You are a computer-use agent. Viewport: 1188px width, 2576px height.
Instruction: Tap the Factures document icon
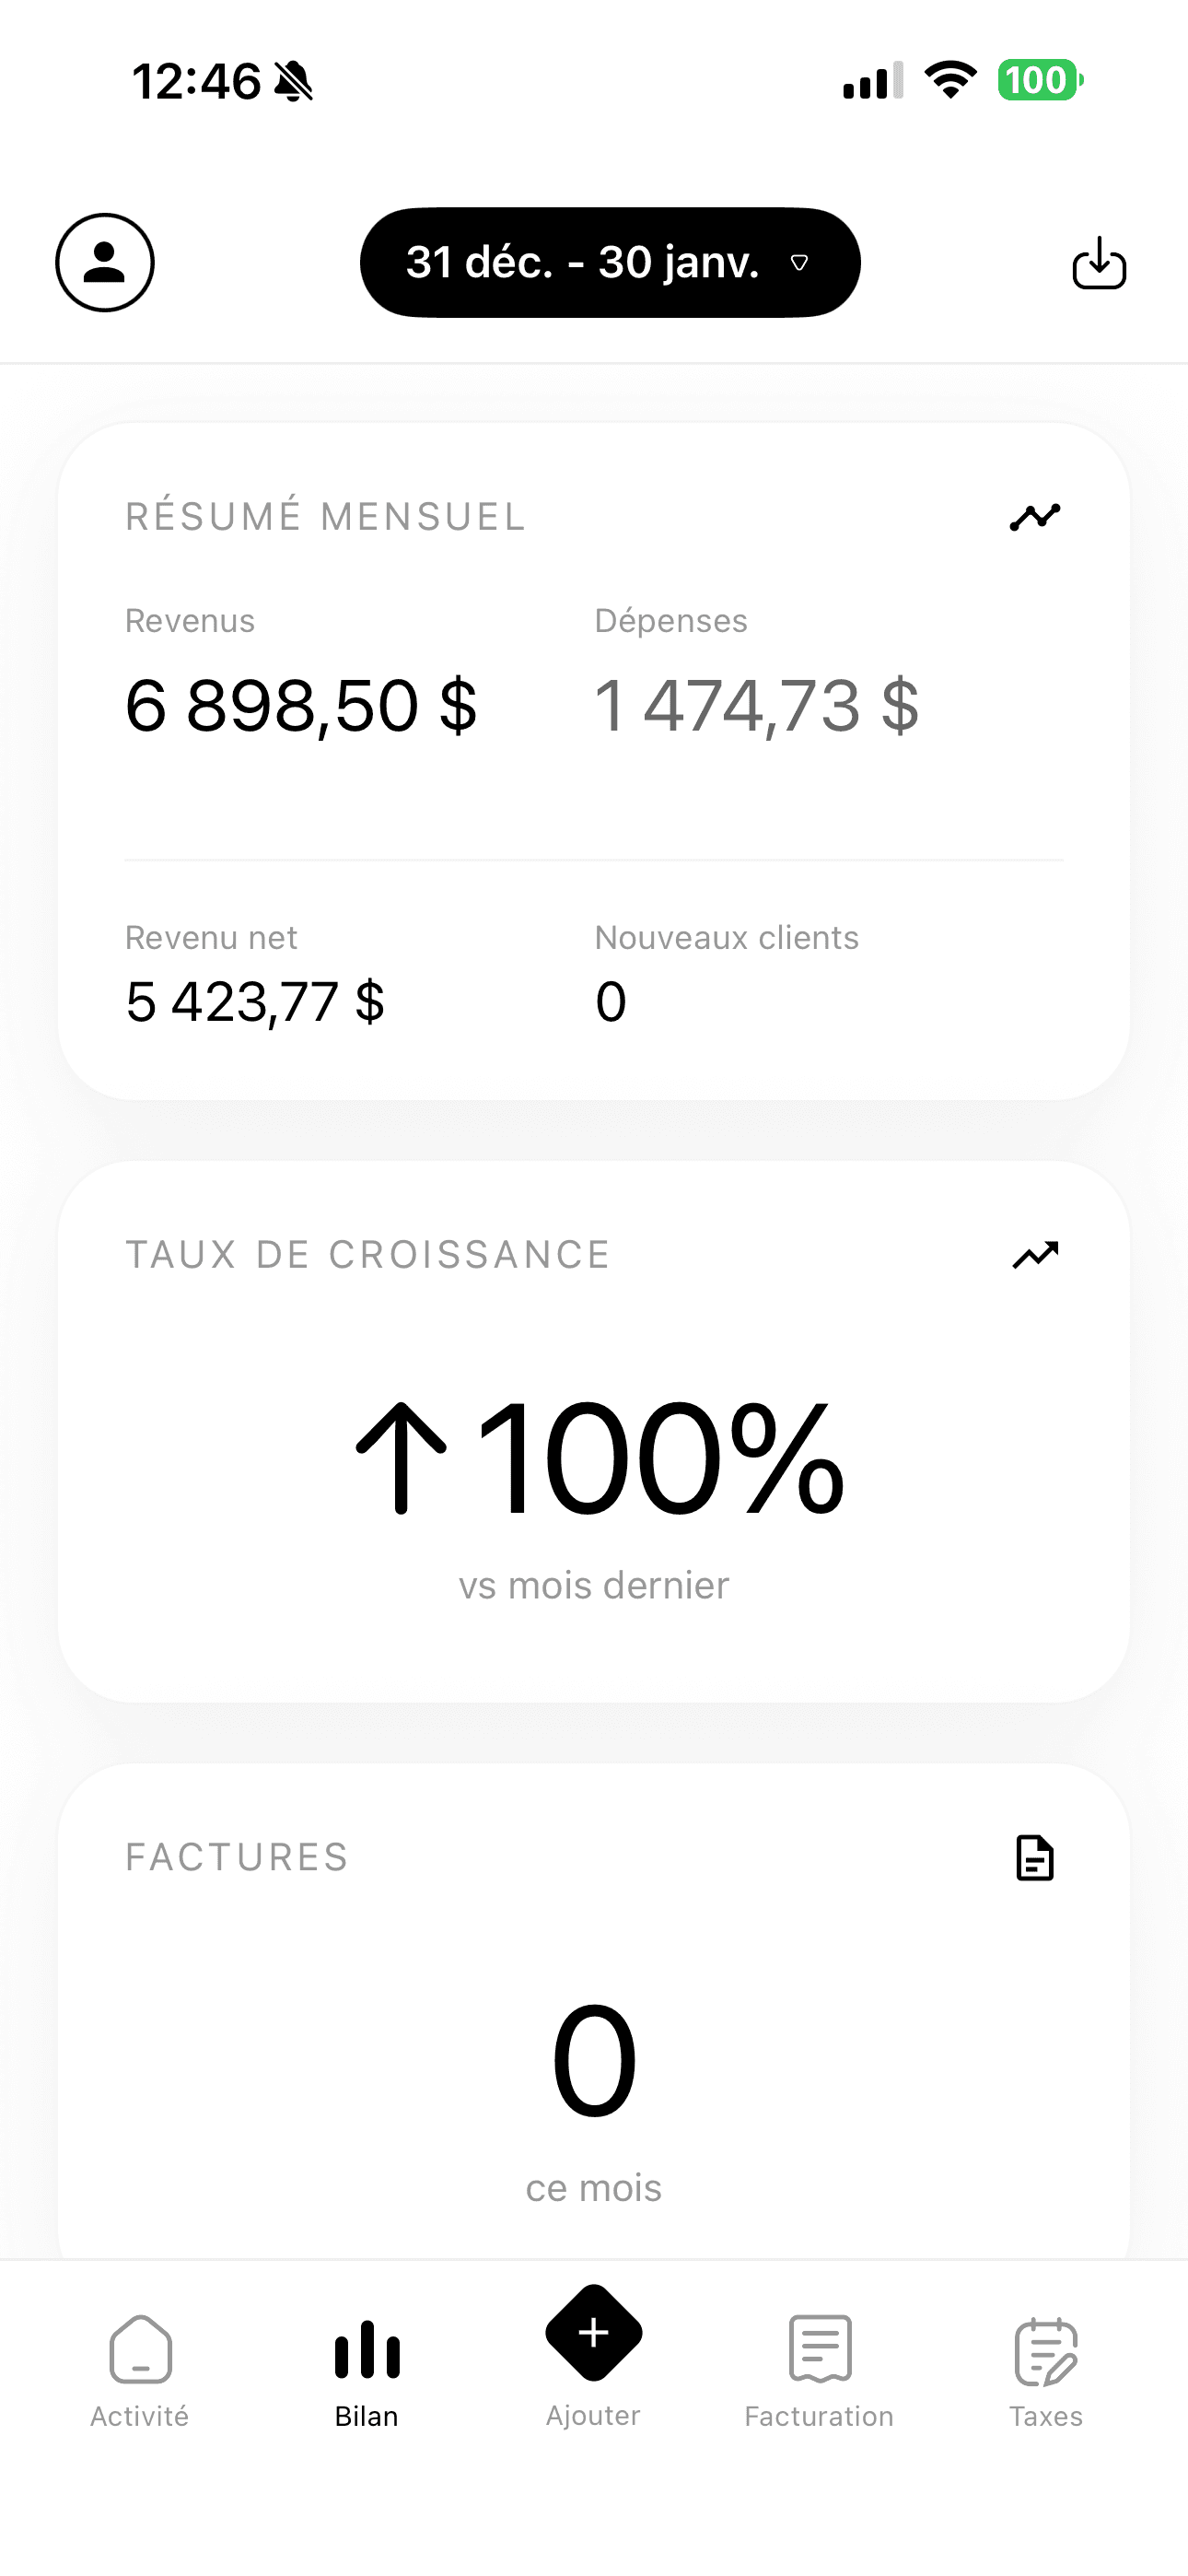pyautogui.click(x=1034, y=1858)
